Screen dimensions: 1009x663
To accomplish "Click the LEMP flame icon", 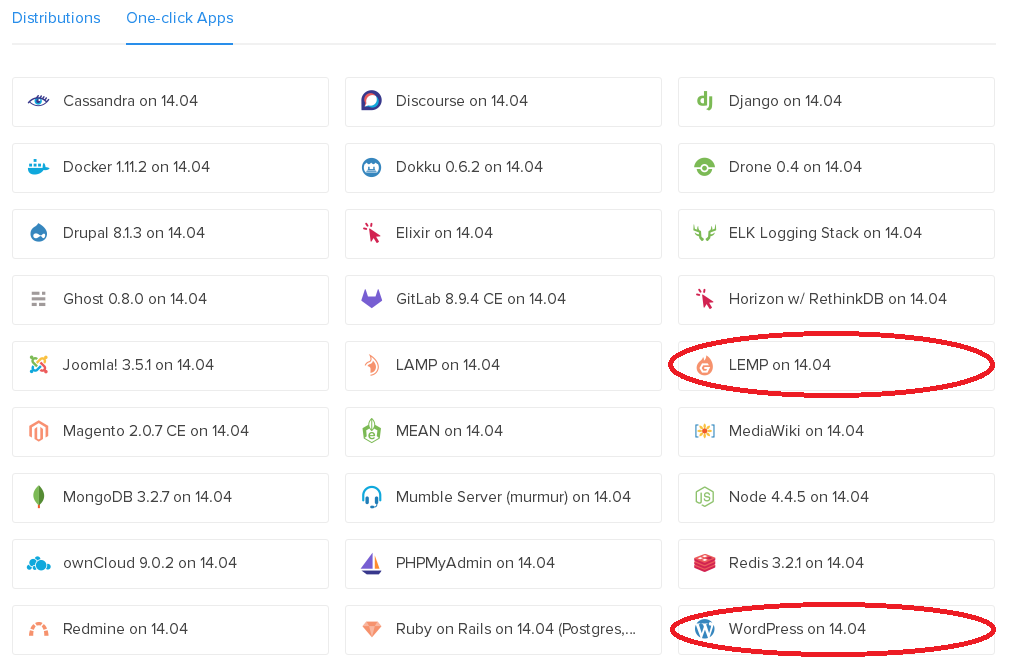I will pos(705,366).
